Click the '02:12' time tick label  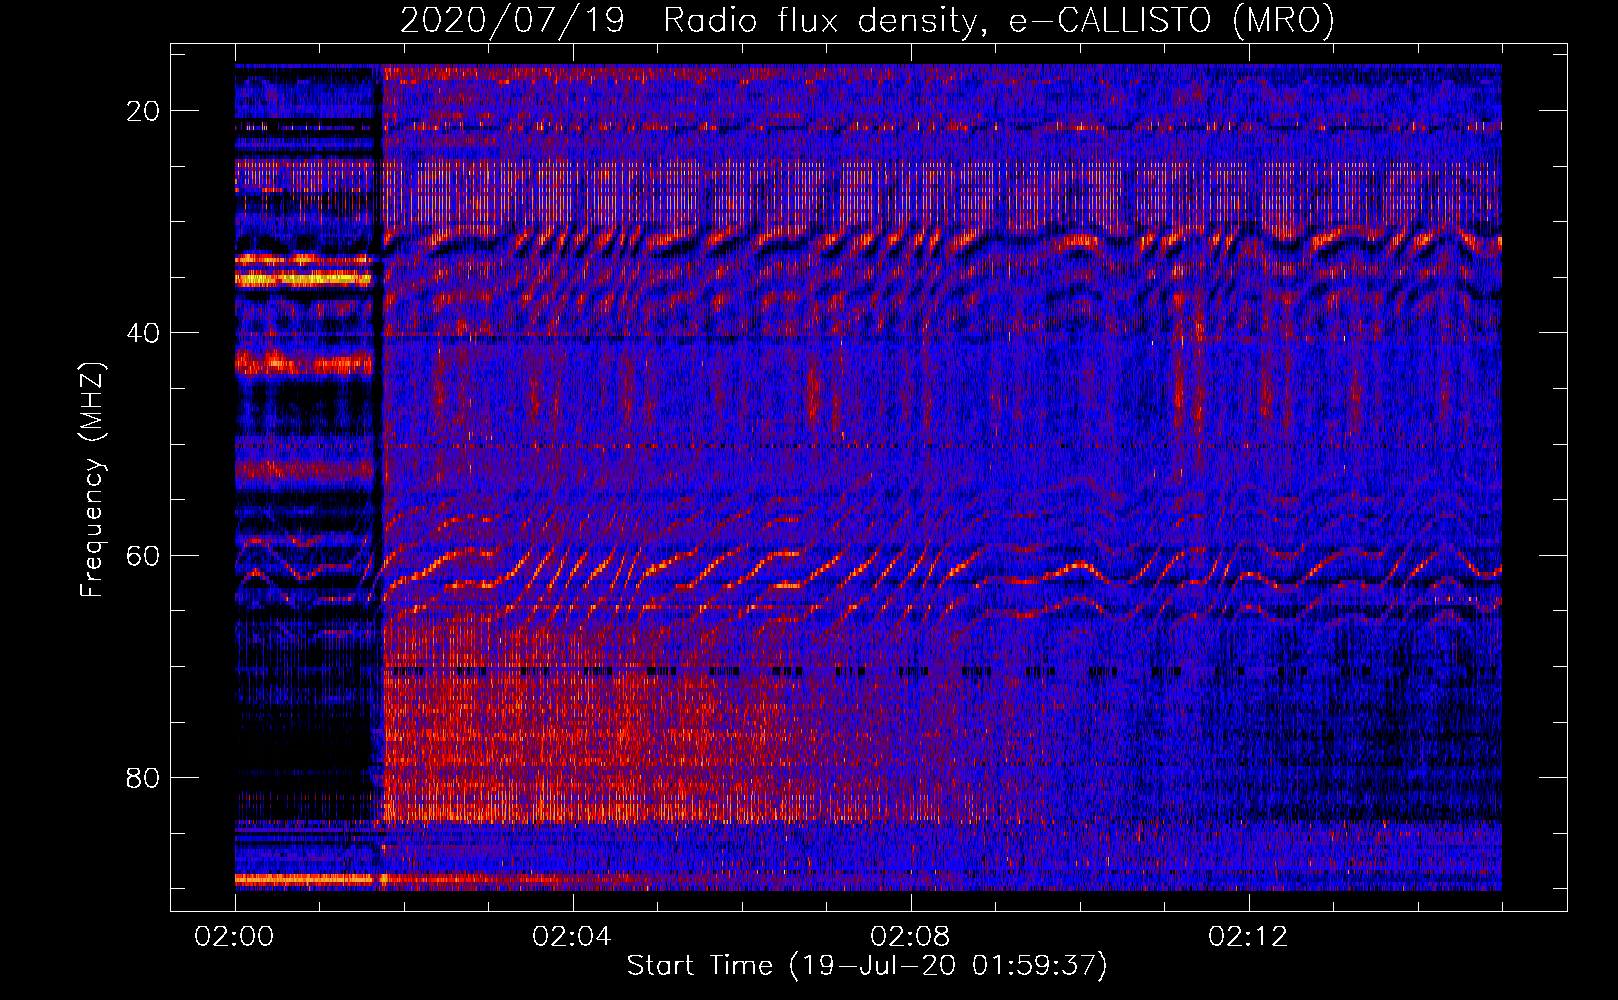(x=1248, y=937)
